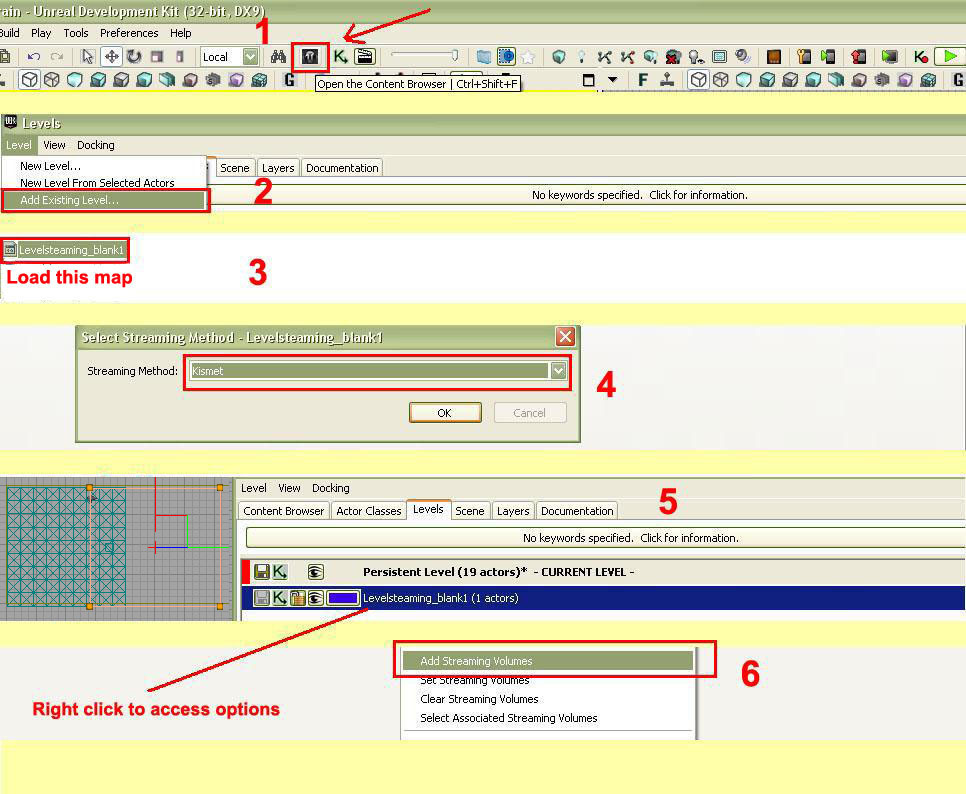Choose Add Streaming Volumes from context menu
The height and width of the screenshot is (794, 966).
548,661
